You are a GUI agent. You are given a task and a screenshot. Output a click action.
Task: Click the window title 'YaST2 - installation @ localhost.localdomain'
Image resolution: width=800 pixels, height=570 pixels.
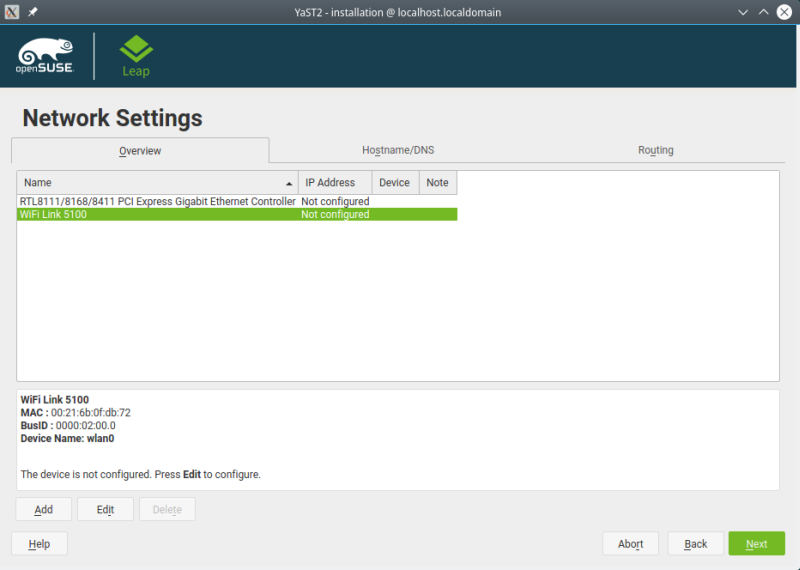coord(398,12)
